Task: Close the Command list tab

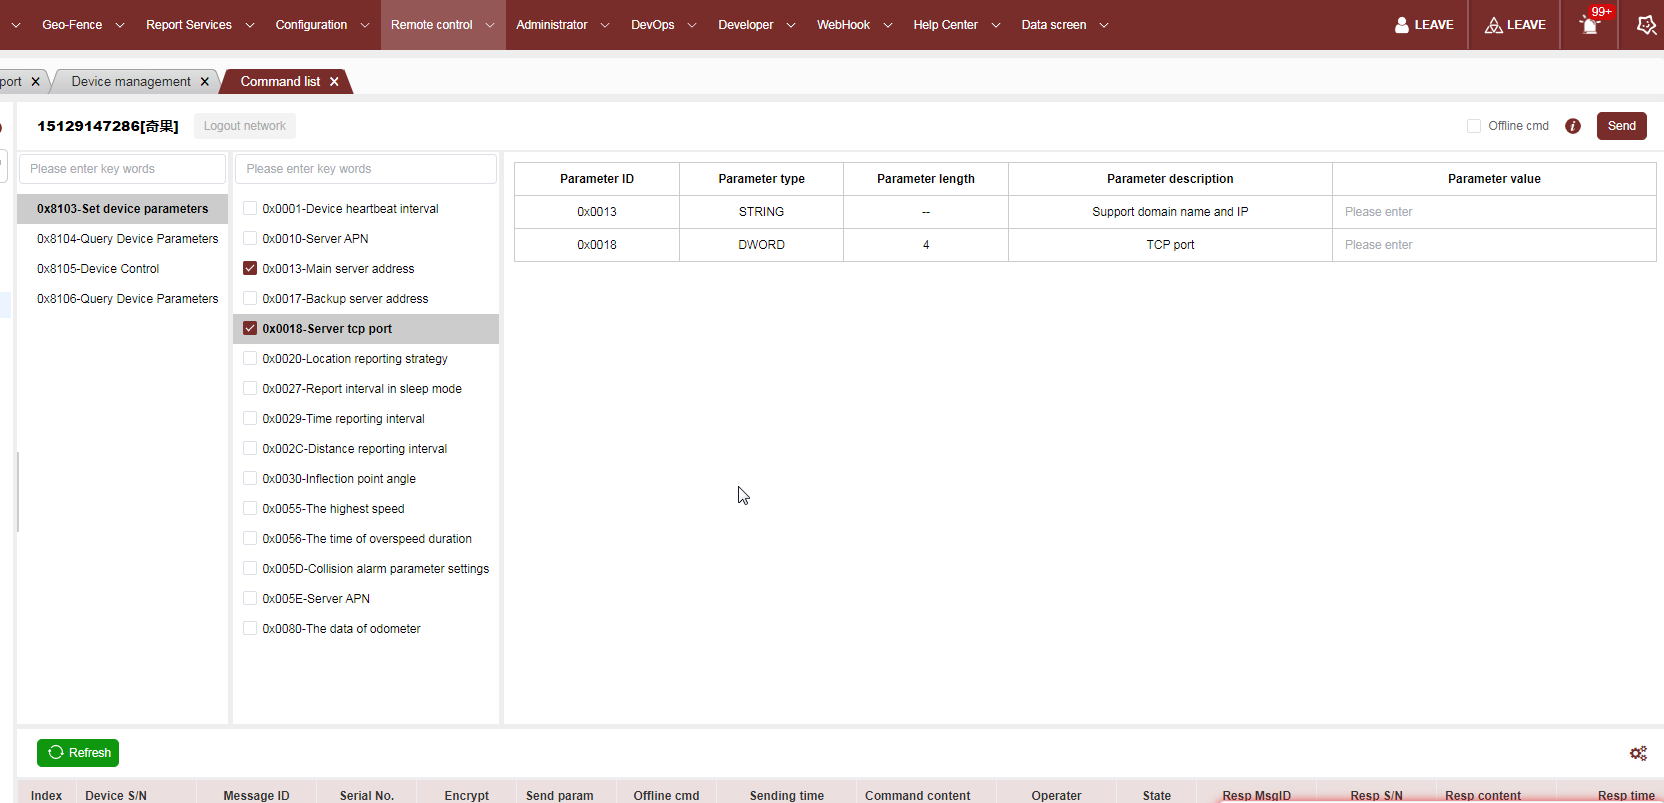Action: (x=334, y=82)
